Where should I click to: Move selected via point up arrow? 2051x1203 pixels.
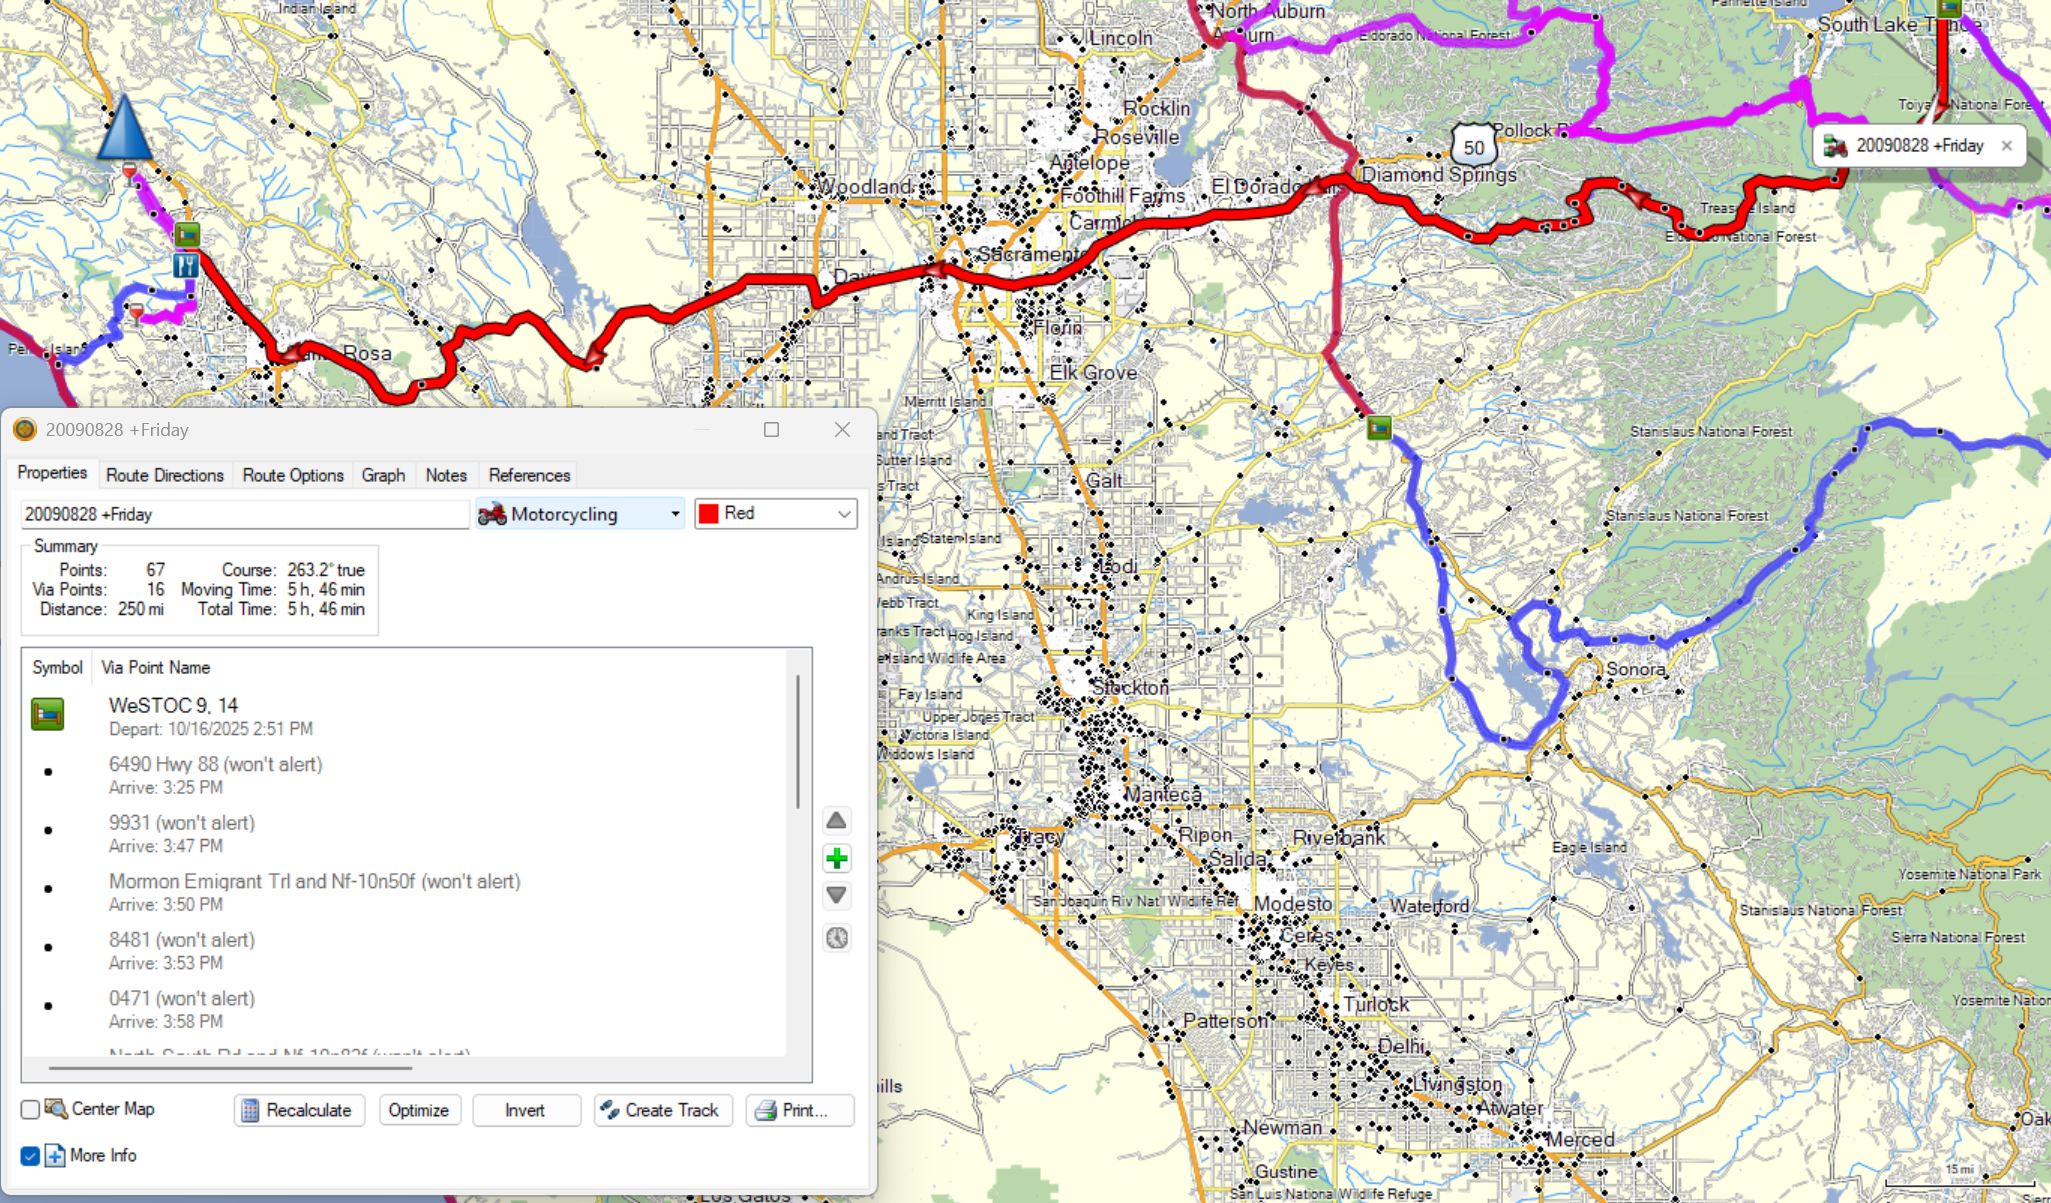[x=836, y=821]
